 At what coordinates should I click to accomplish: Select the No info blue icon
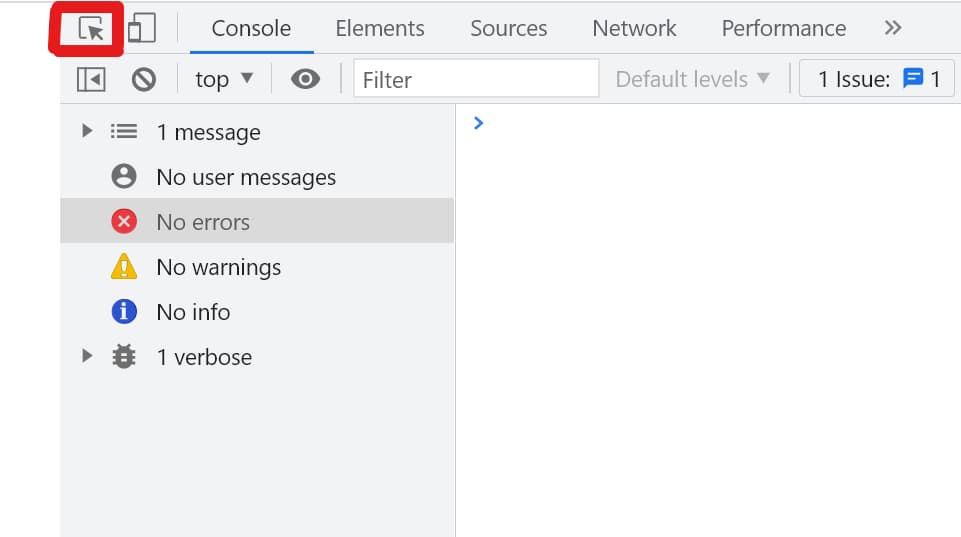pyautogui.click(x=124, y=311)
